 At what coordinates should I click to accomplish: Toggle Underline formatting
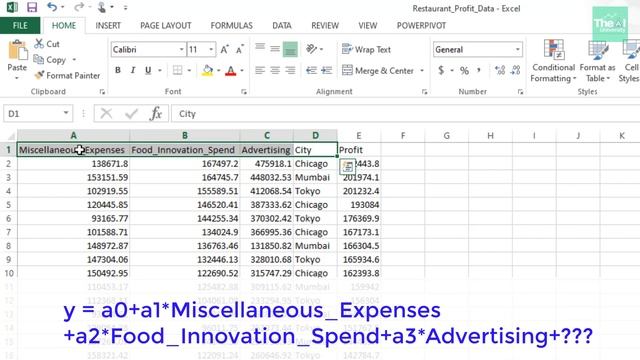point(148,70)
